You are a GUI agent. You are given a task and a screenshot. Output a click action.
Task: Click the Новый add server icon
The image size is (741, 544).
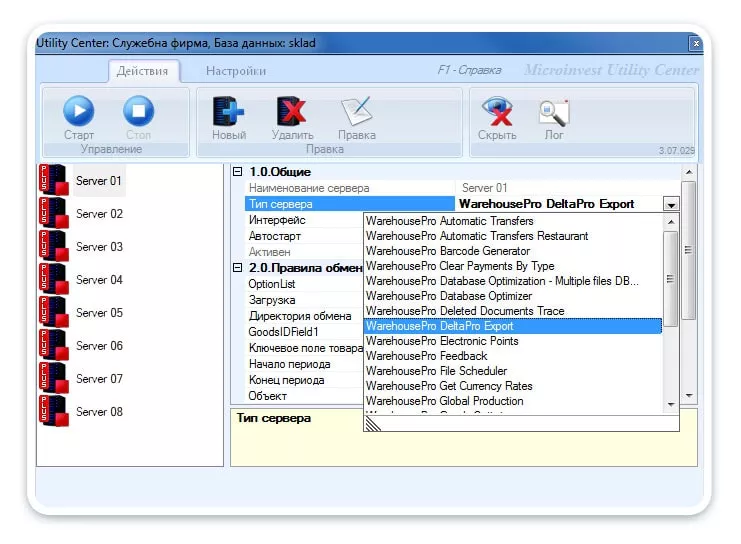point(229,111)
